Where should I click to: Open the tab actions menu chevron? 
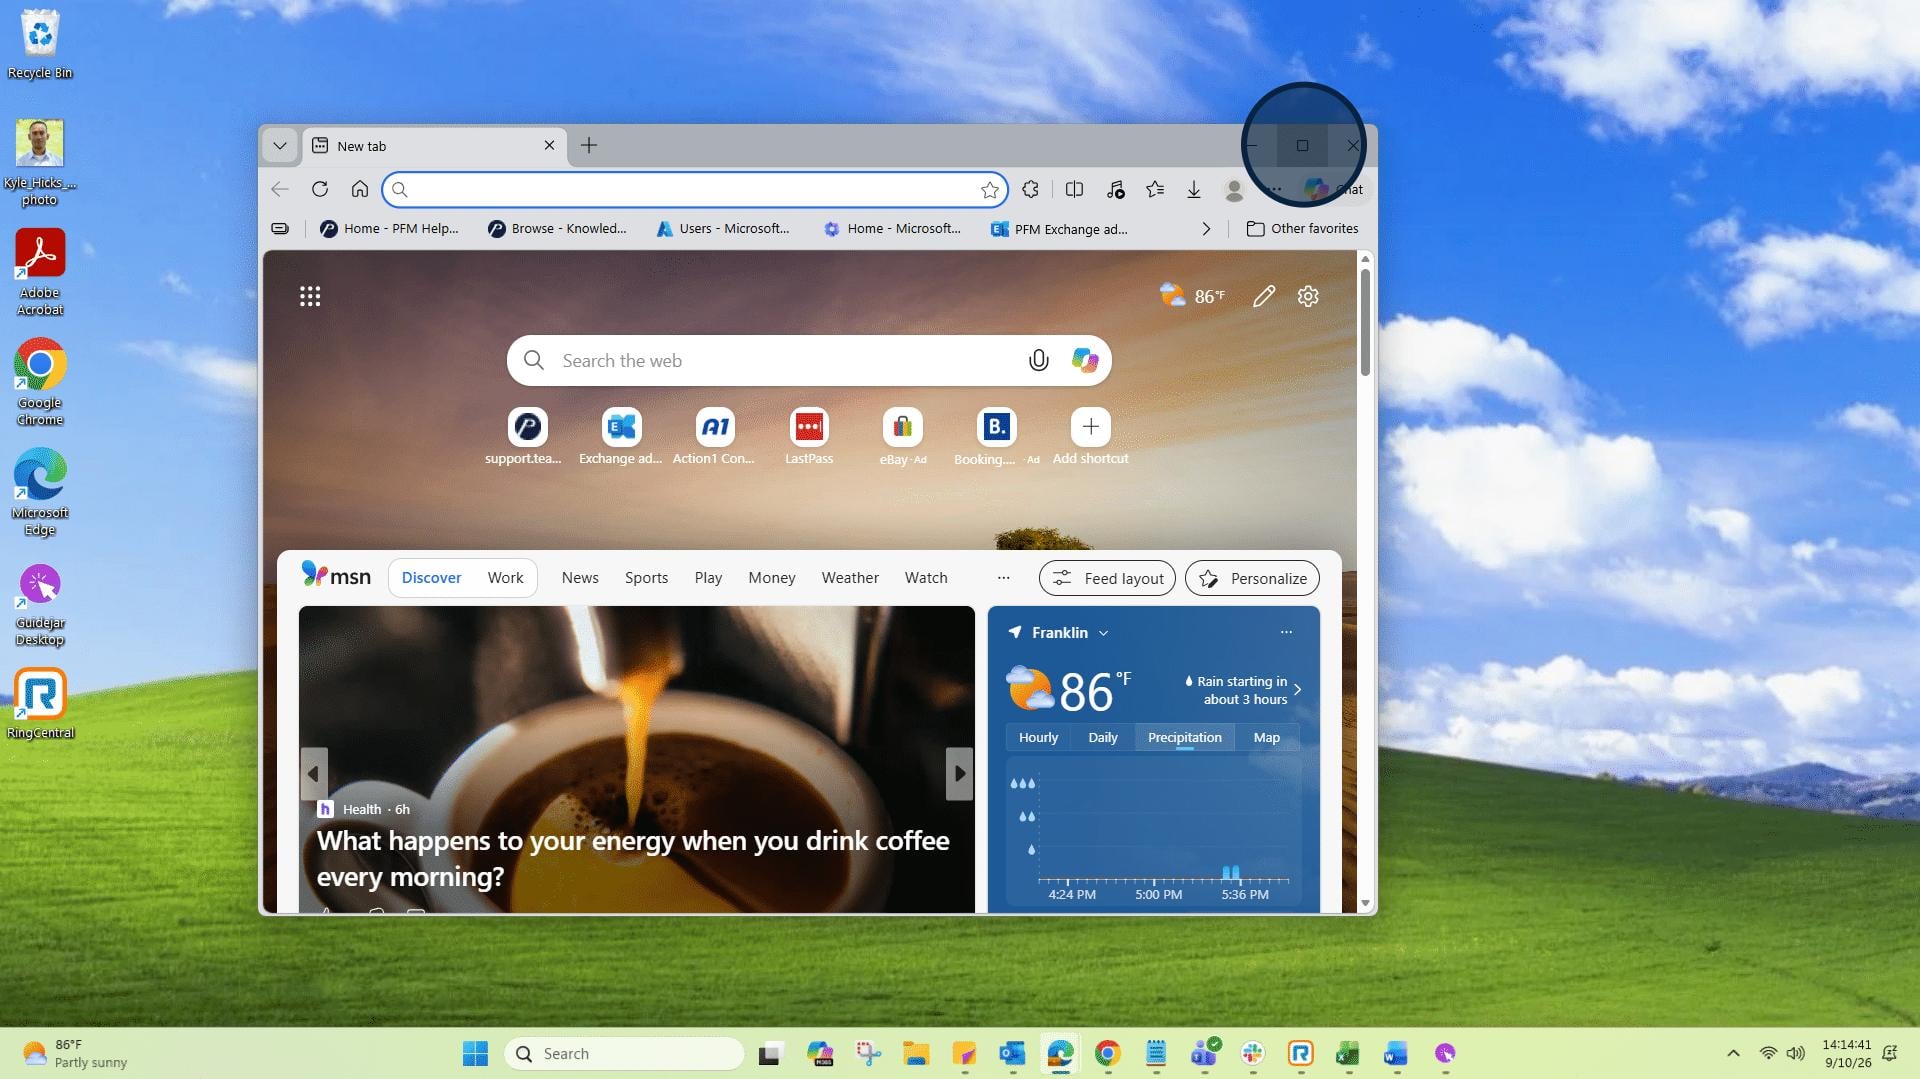pos(280,146)
